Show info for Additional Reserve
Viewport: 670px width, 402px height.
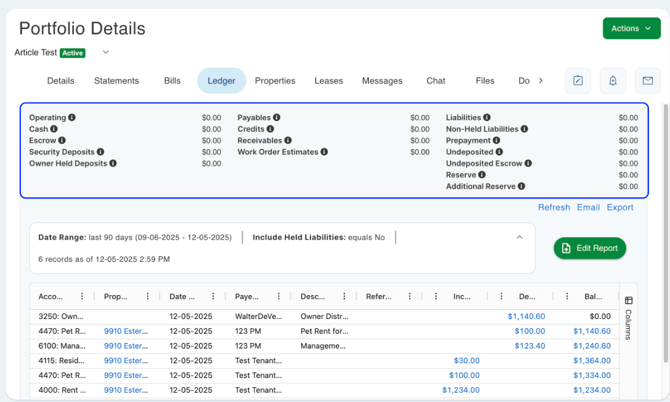point(521,186)
